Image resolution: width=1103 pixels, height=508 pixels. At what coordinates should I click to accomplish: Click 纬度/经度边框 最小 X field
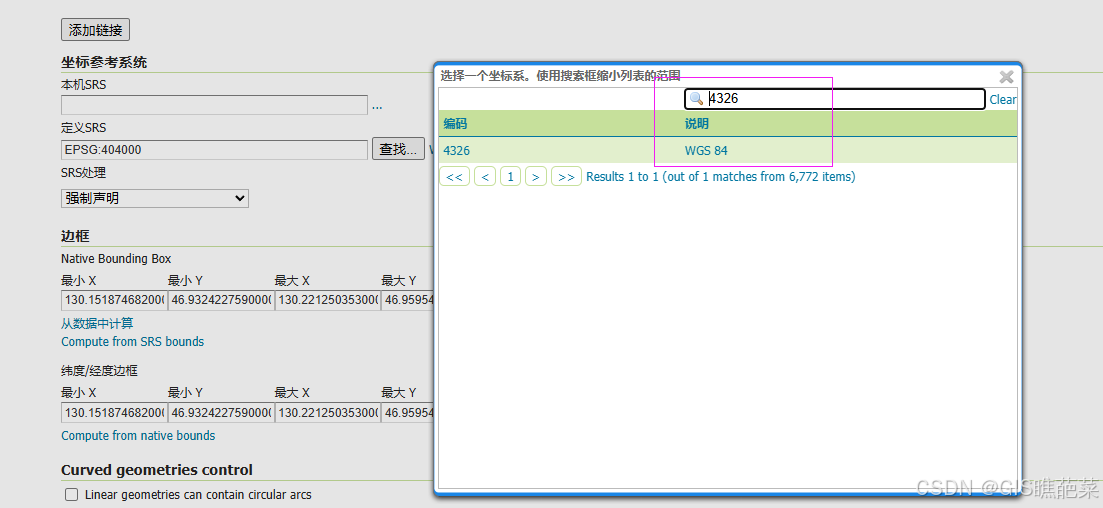[114, 412]
